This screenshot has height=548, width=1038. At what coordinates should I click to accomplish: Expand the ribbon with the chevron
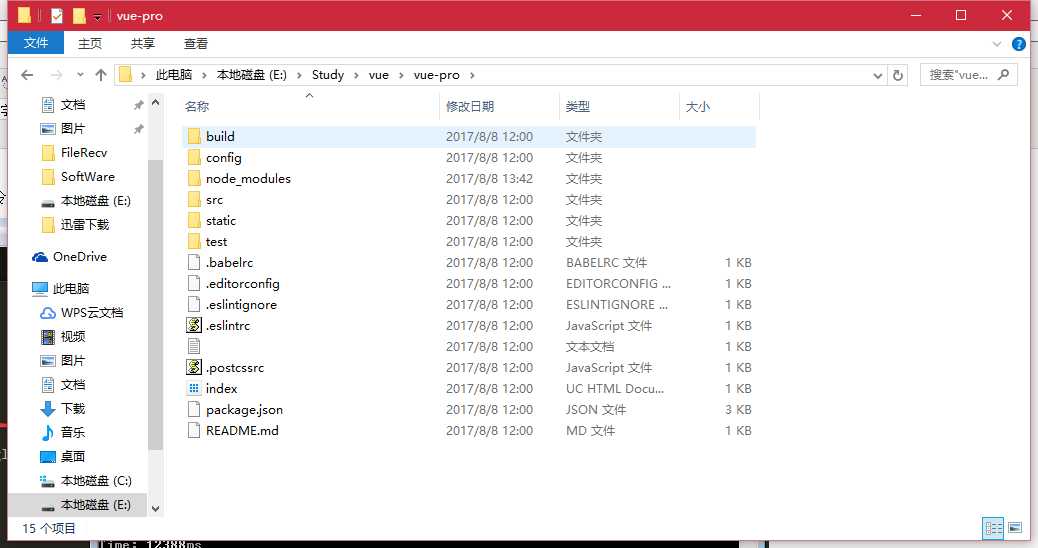[x=997, y=44]
